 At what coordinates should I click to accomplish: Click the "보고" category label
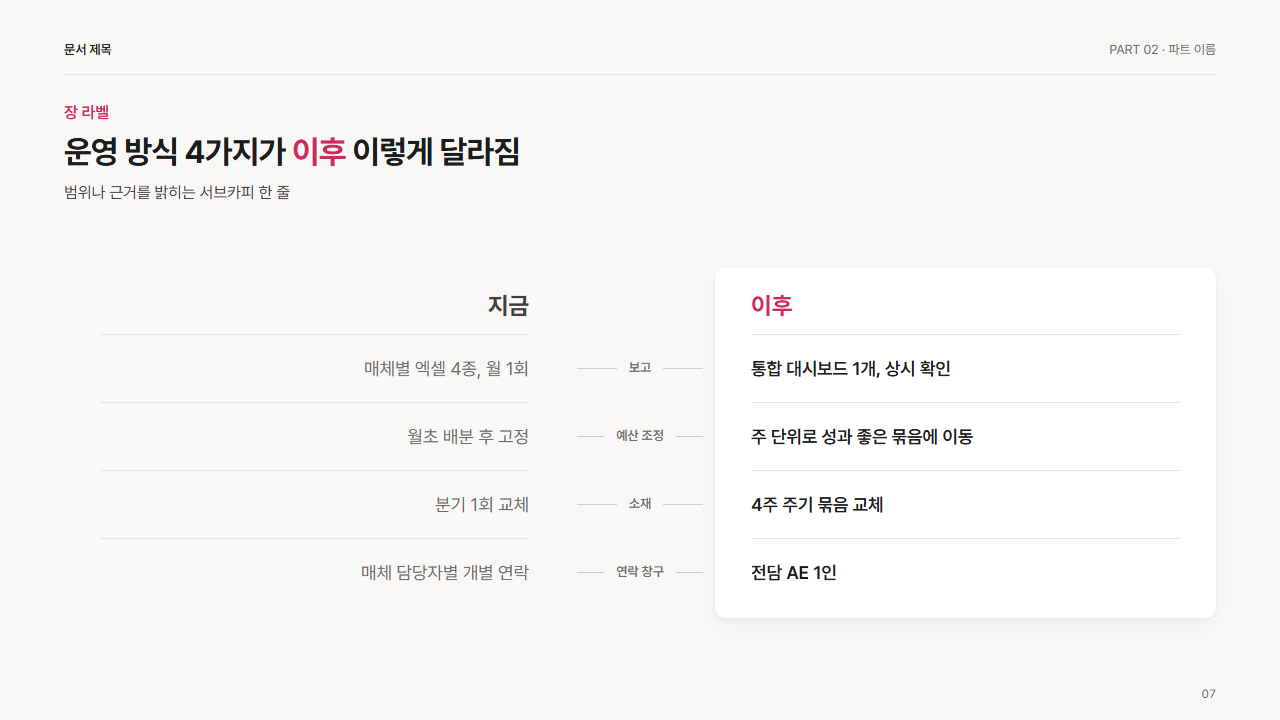[640, 368]
